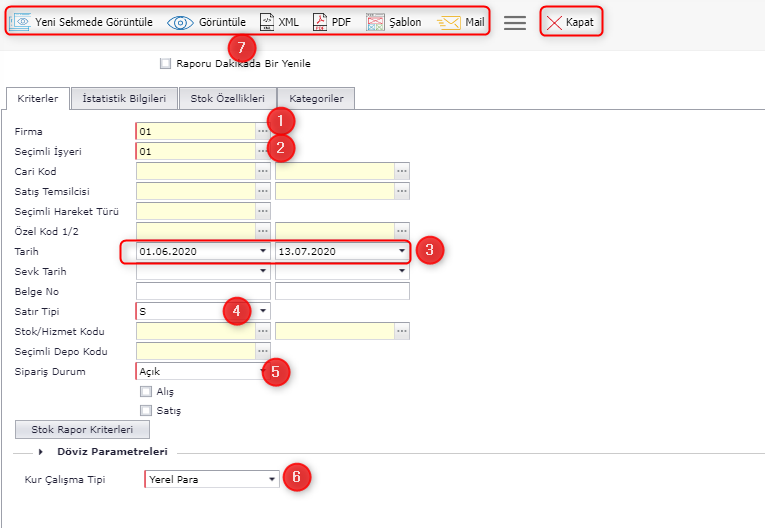Open the Sipariş Durum dropdown
The image size is (765, 528).
[263, 371]
